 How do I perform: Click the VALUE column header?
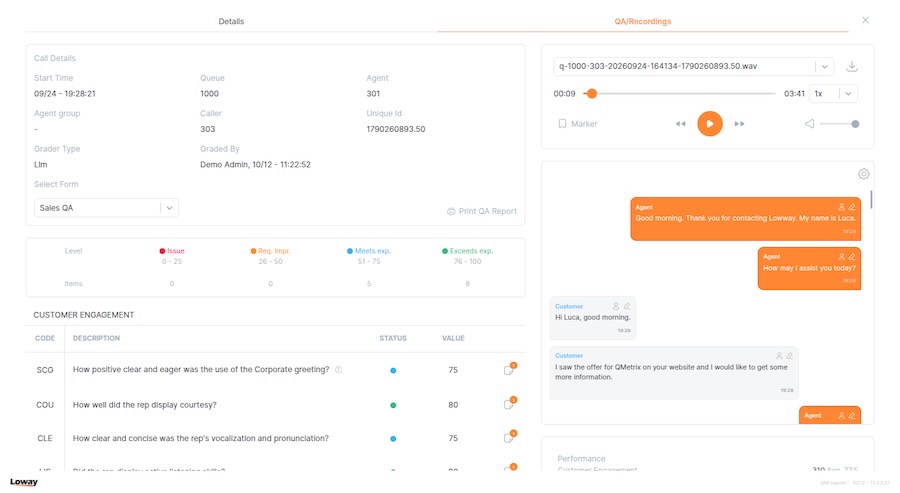click(453, 338)
